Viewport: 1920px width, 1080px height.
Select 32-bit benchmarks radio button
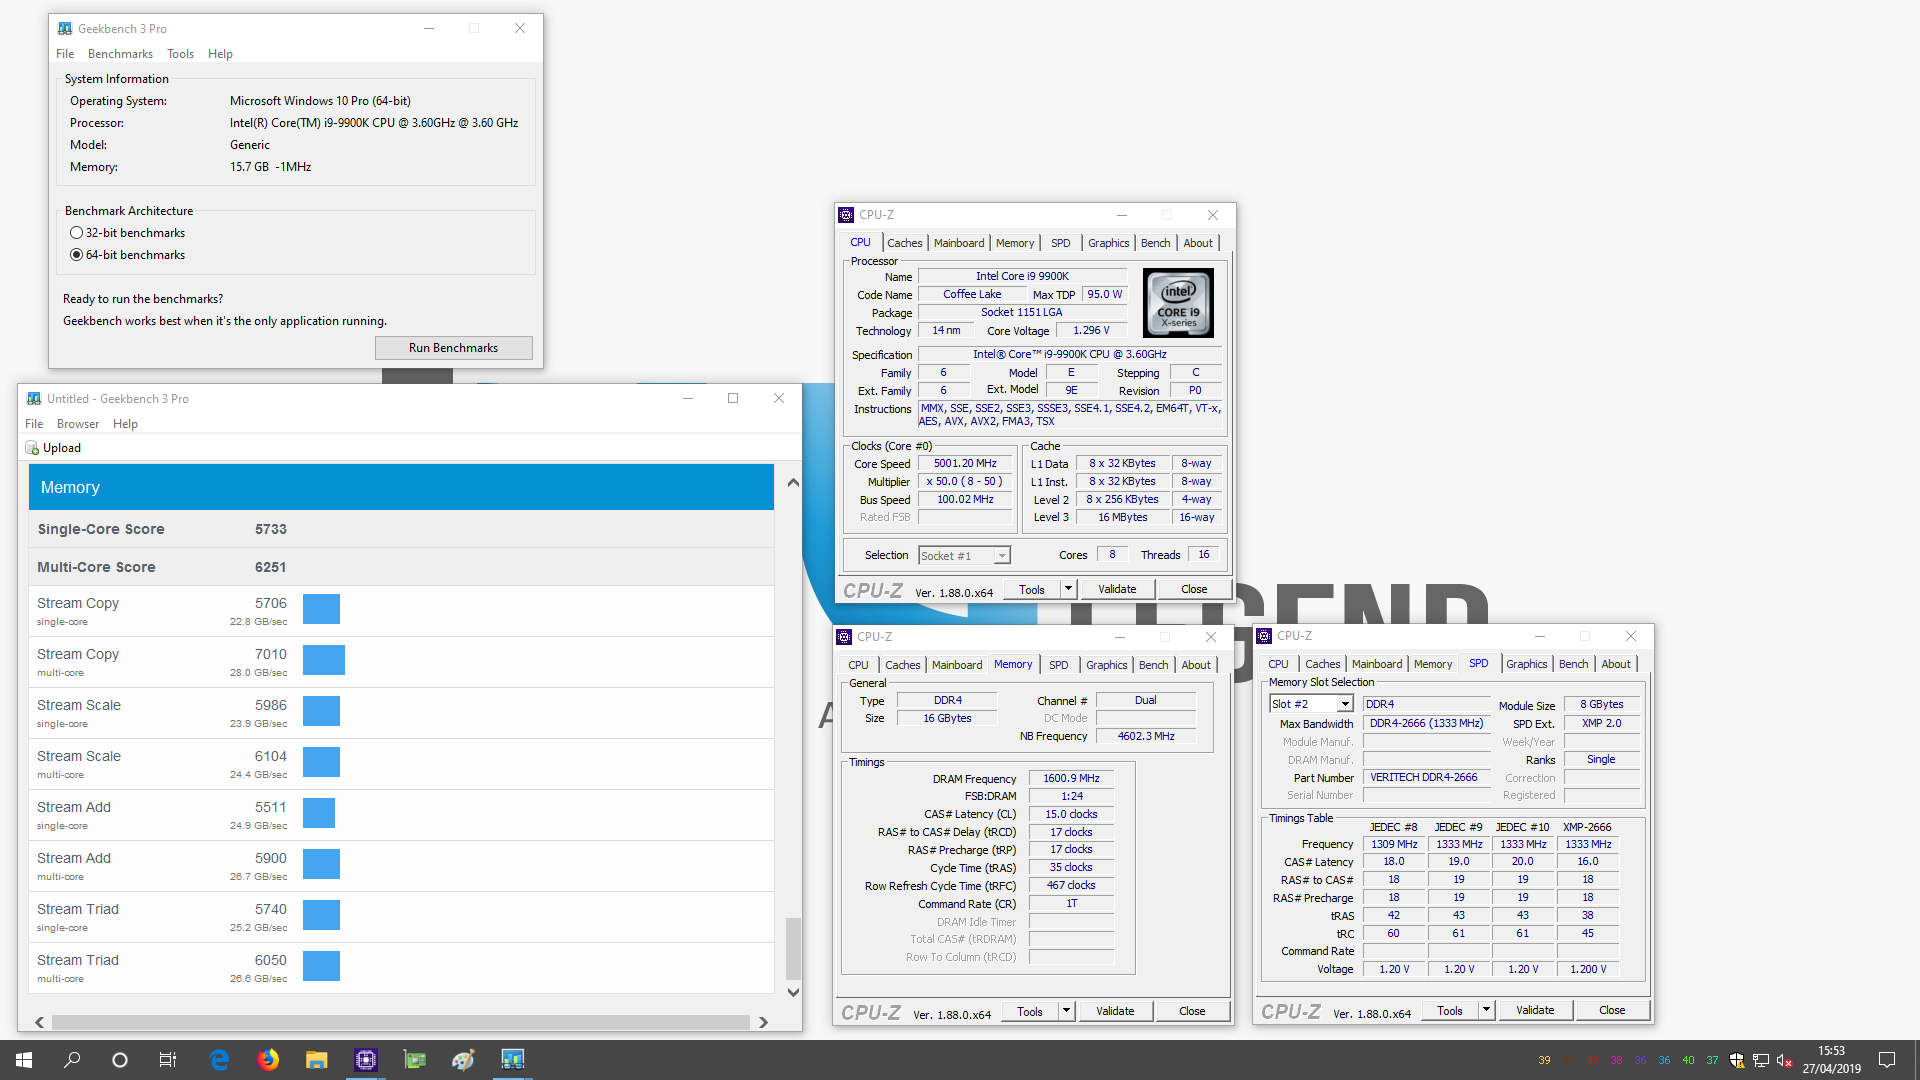click(76, 233)
